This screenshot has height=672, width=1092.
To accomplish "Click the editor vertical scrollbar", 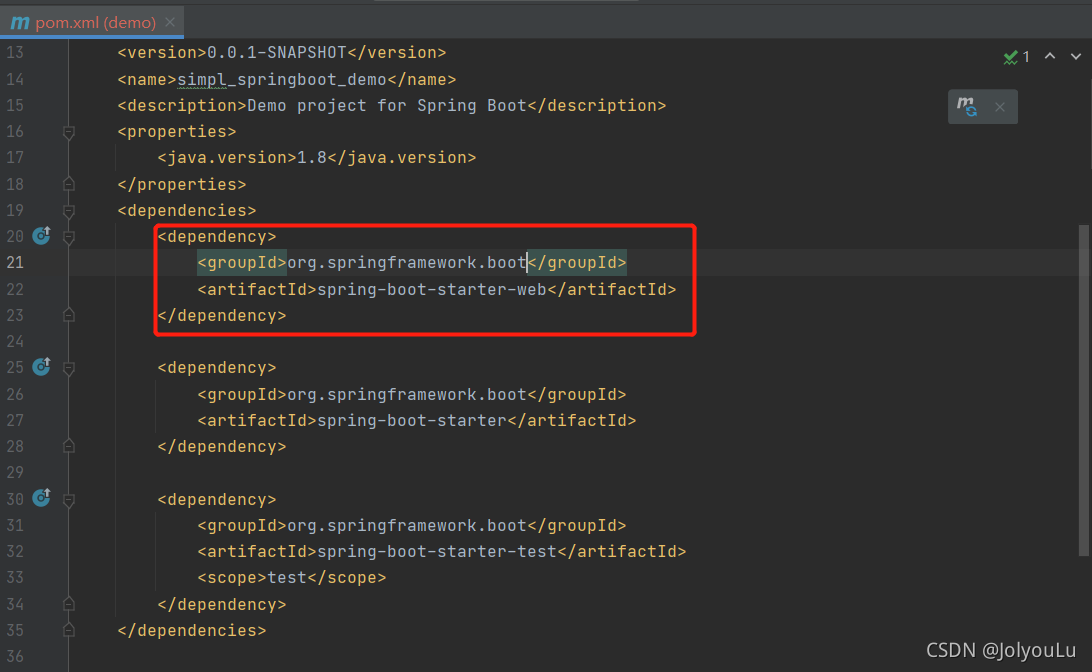I will pos(1083,390).
